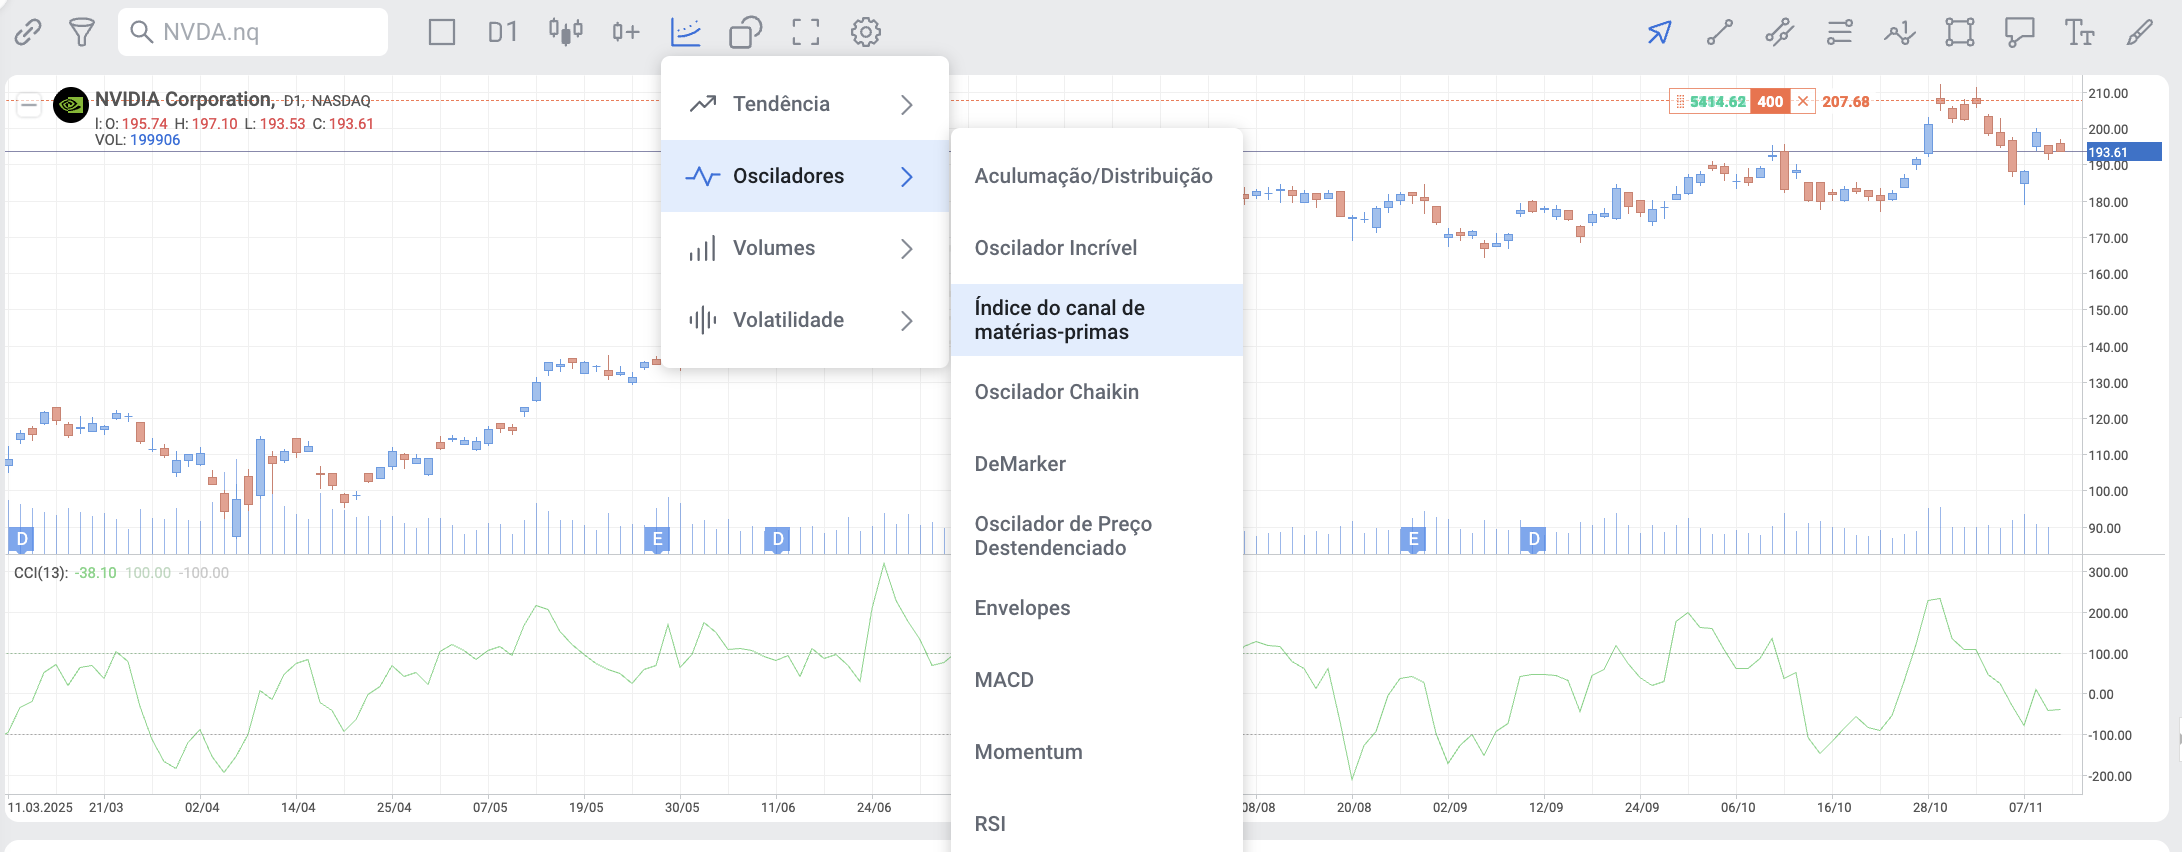The image size is (2182, 852).
Task: Add Aculumação/Distribuição indicator
Action: 1097,176
